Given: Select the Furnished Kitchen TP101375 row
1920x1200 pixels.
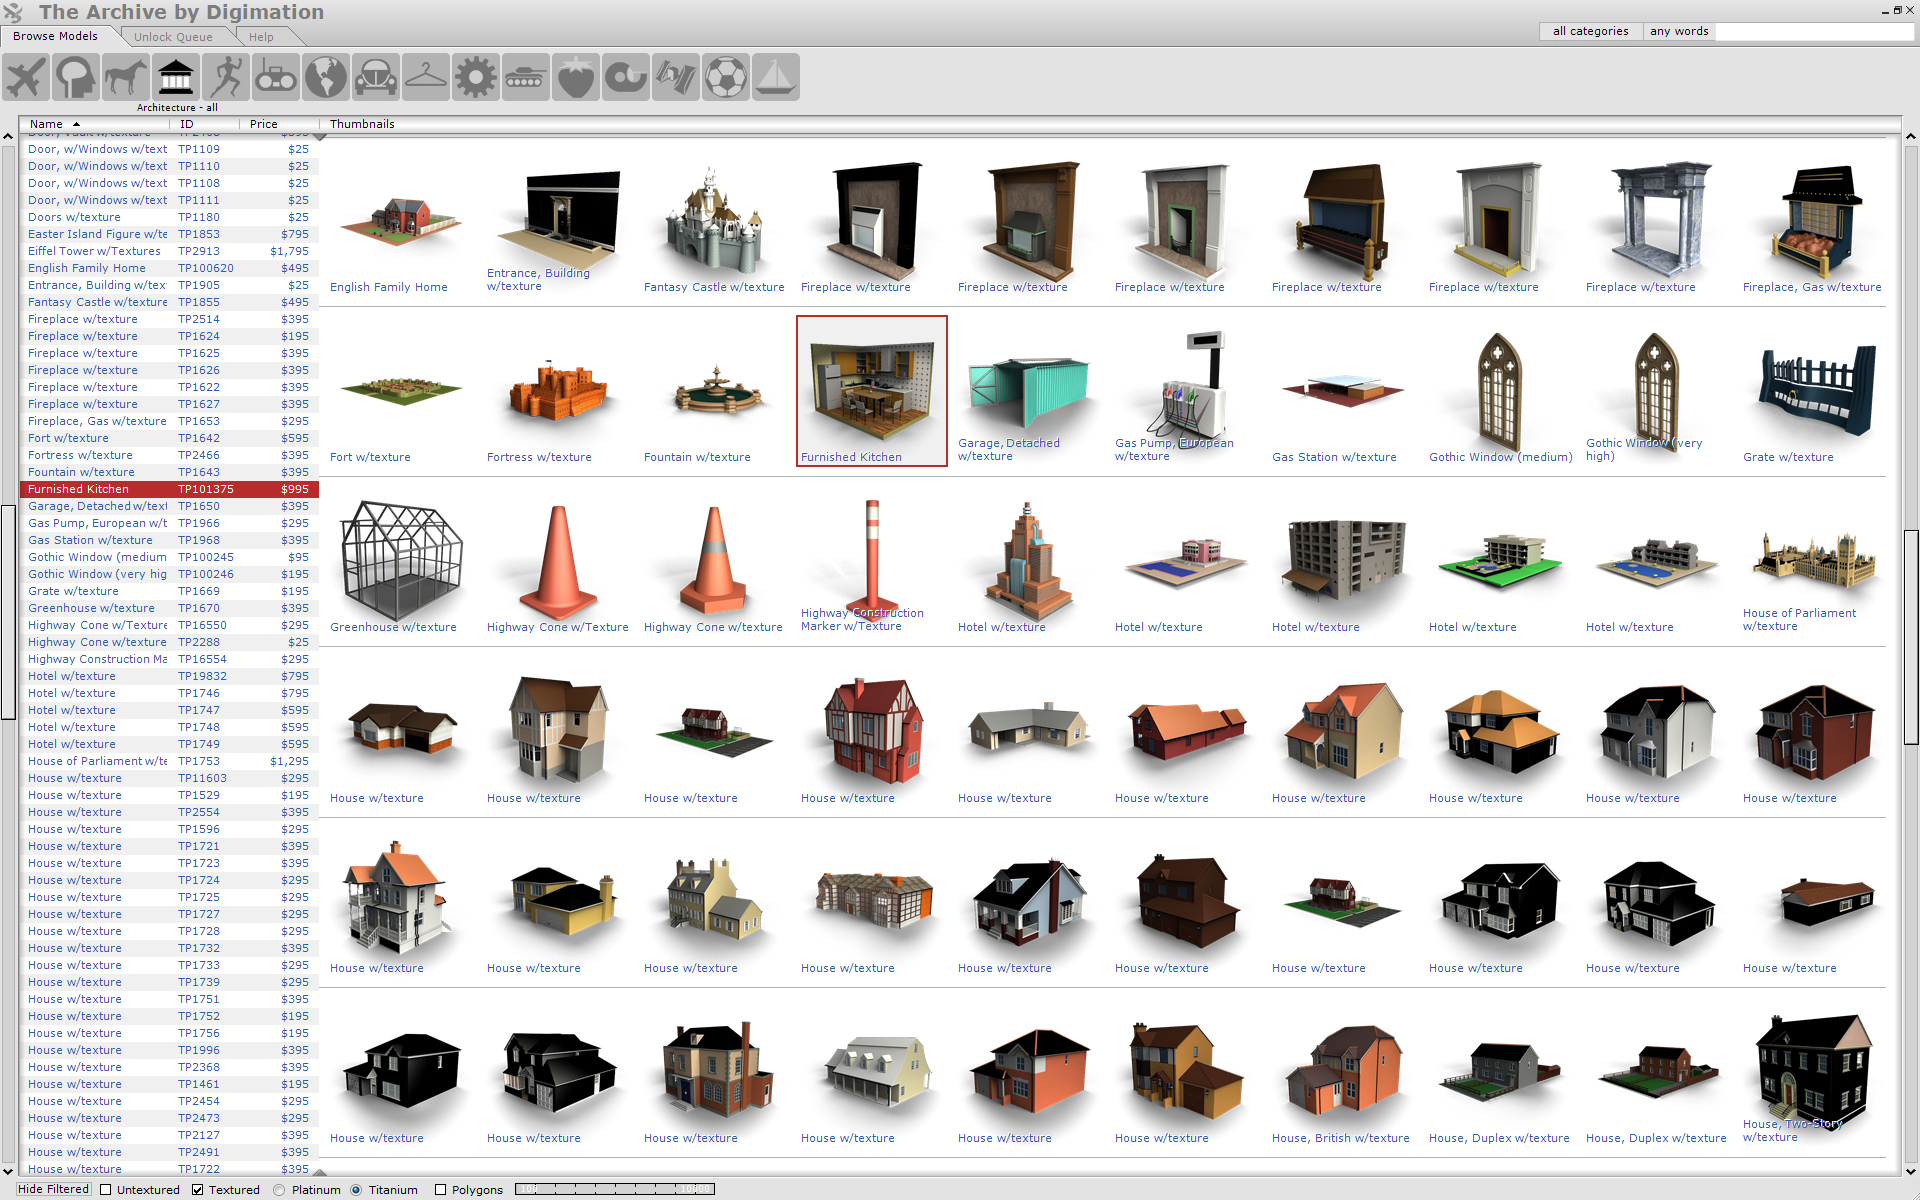Looking at the screenshot, I should tap(169, 489).
